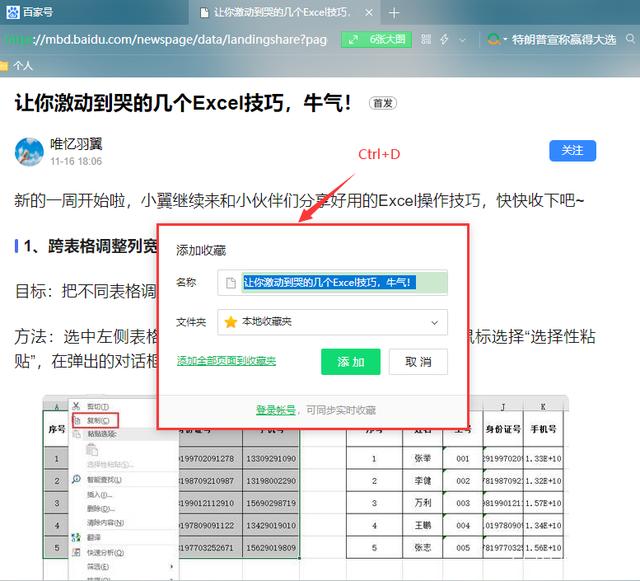Screen dimensions: 640x581
Task: Select 清除内容 in the context menu
Action: pos(105,523)
